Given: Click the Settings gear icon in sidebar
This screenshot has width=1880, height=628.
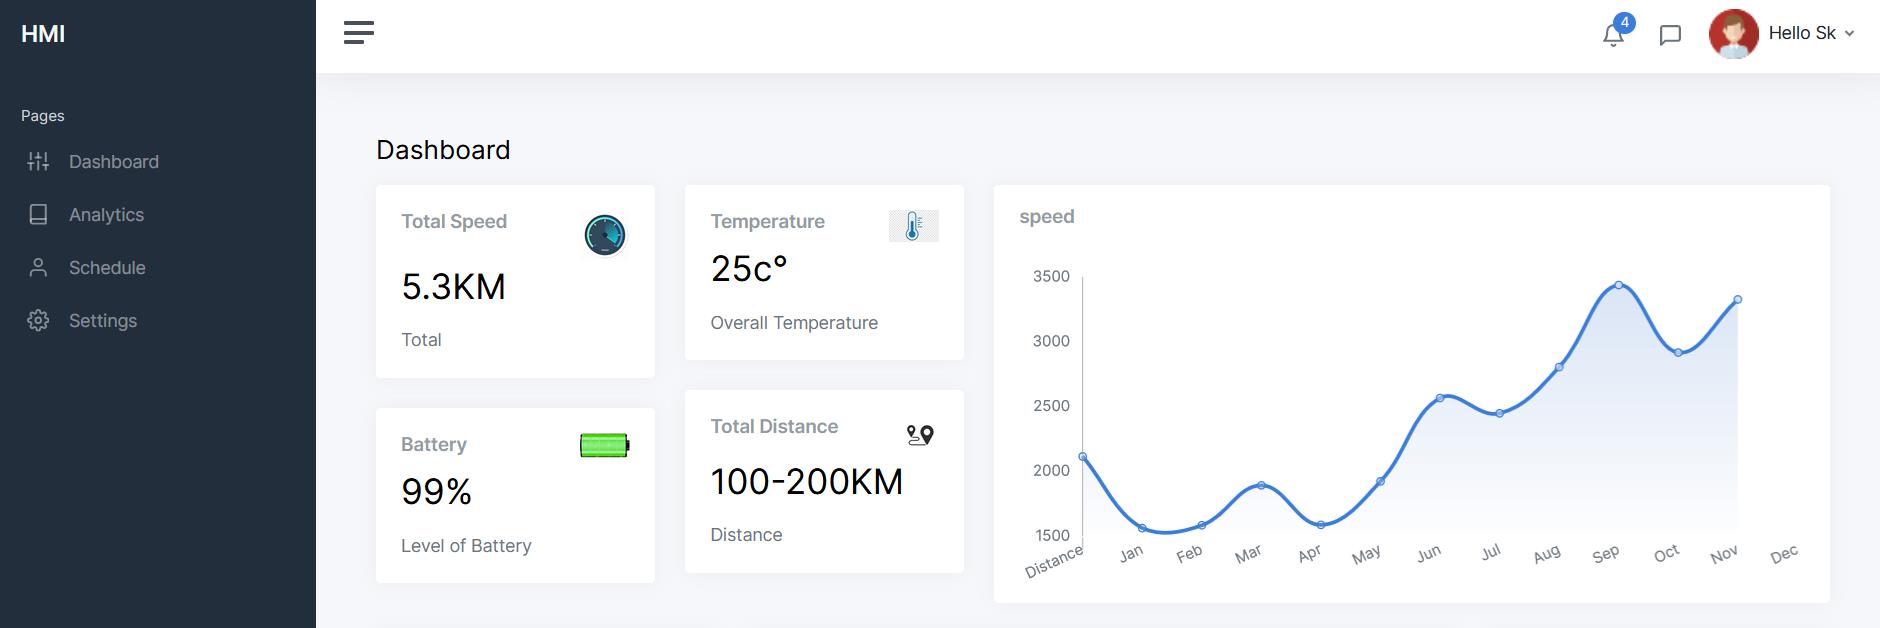Looking at the screenshot, I should [38, 321].
